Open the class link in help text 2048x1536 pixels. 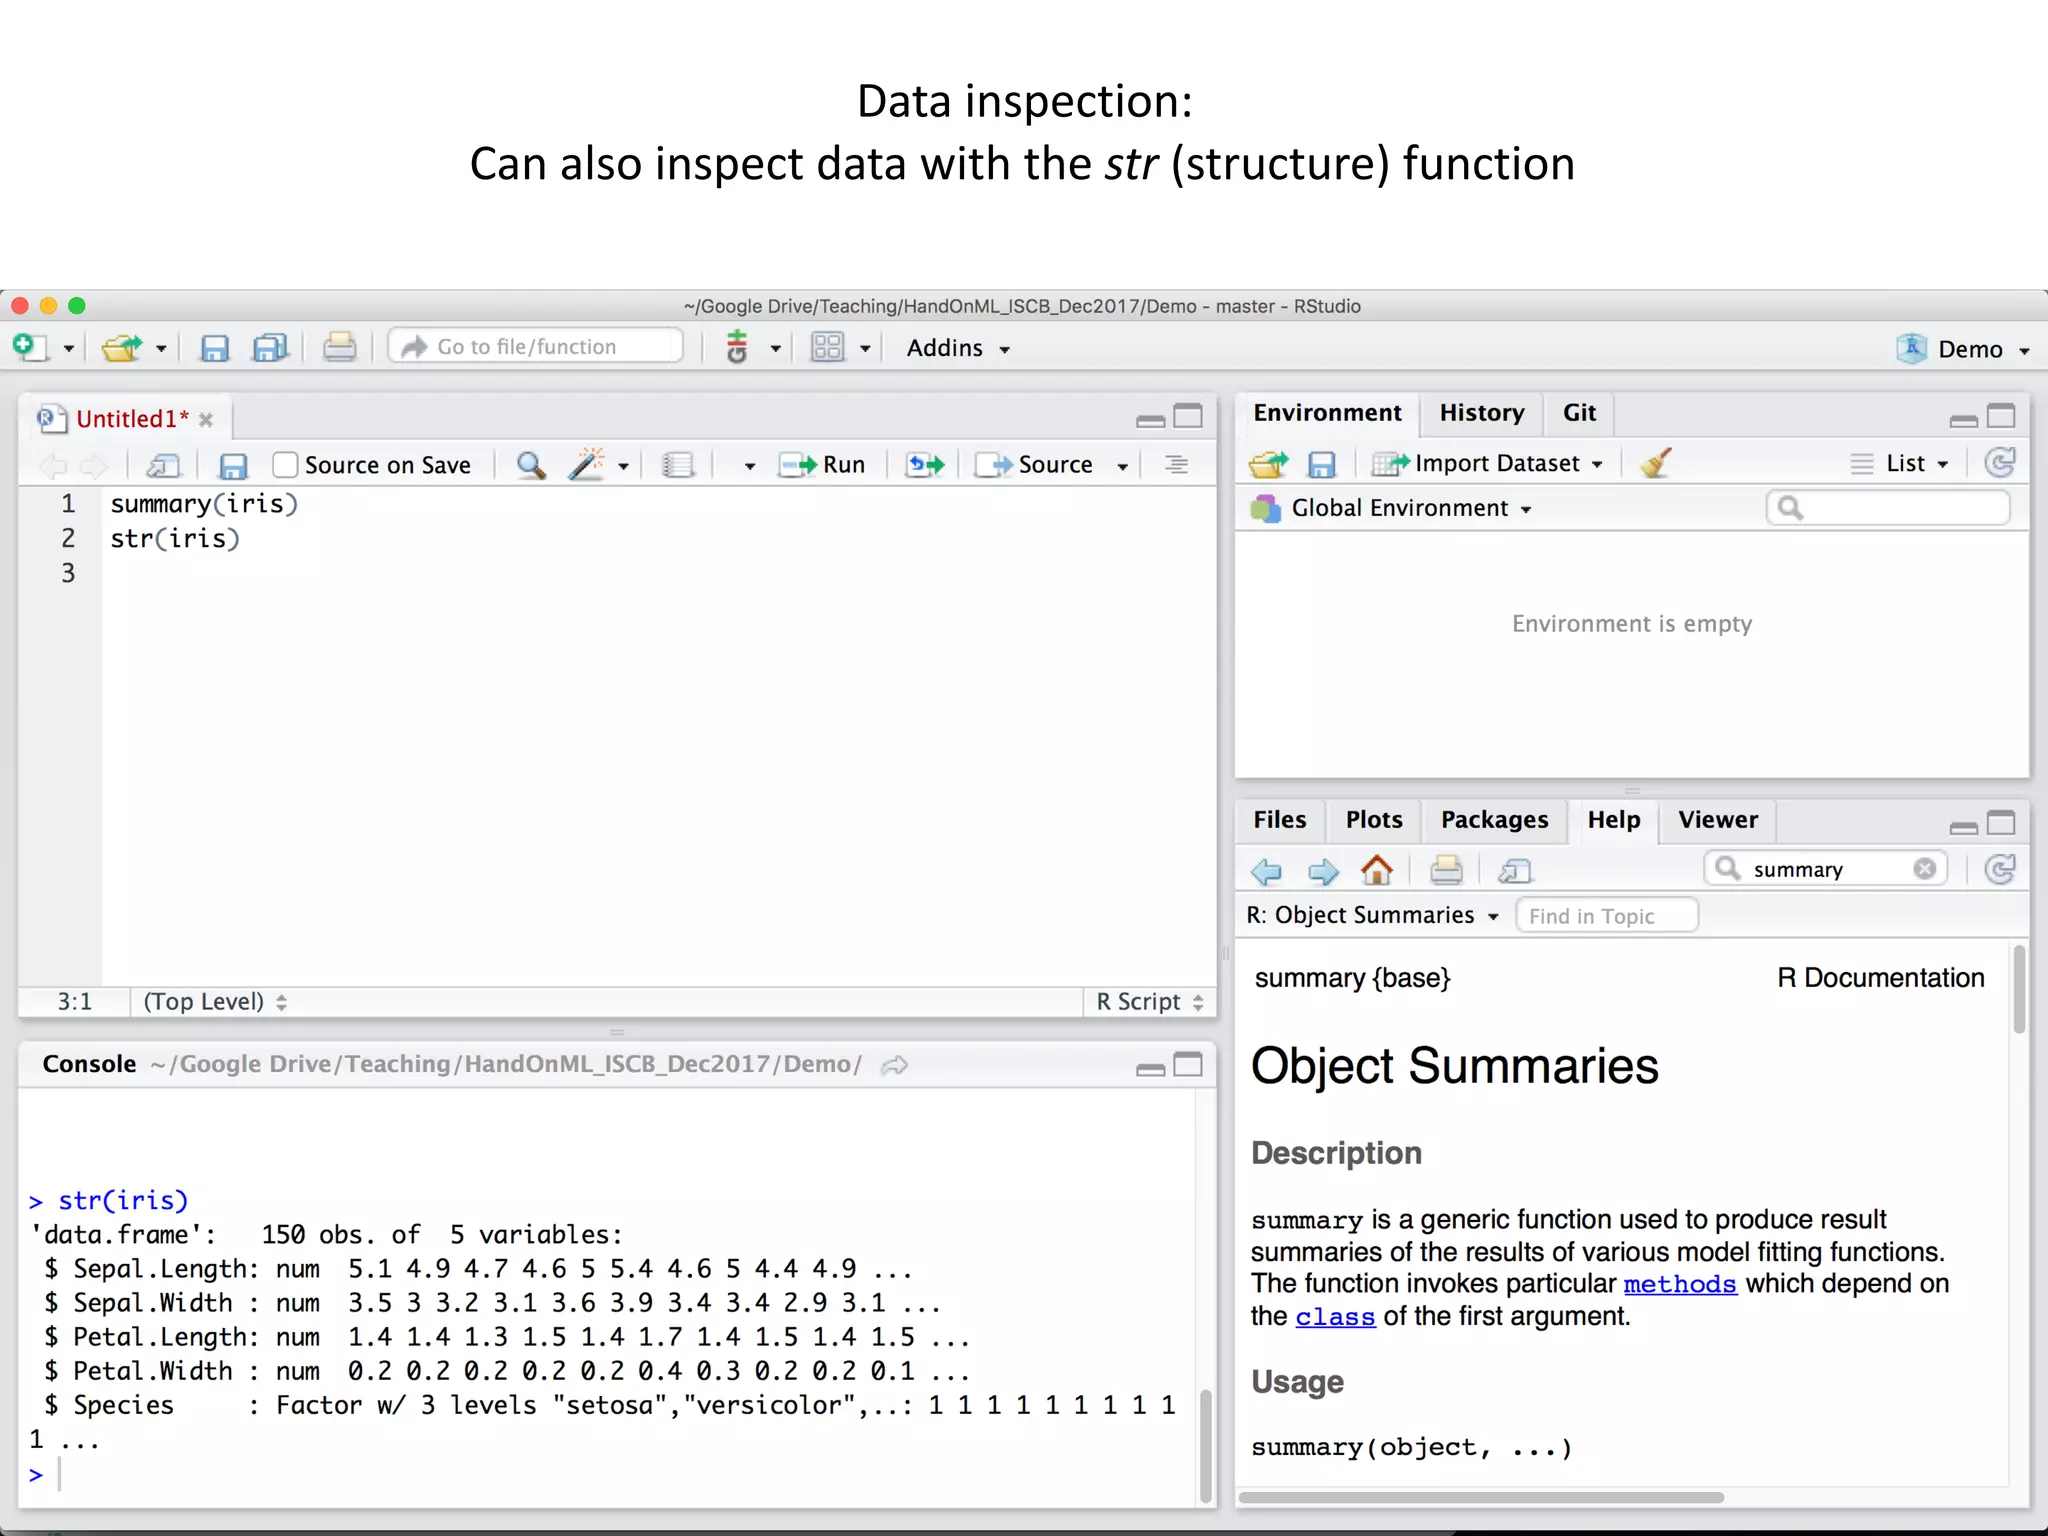pyautogui.click(x=1335, y=1317)
